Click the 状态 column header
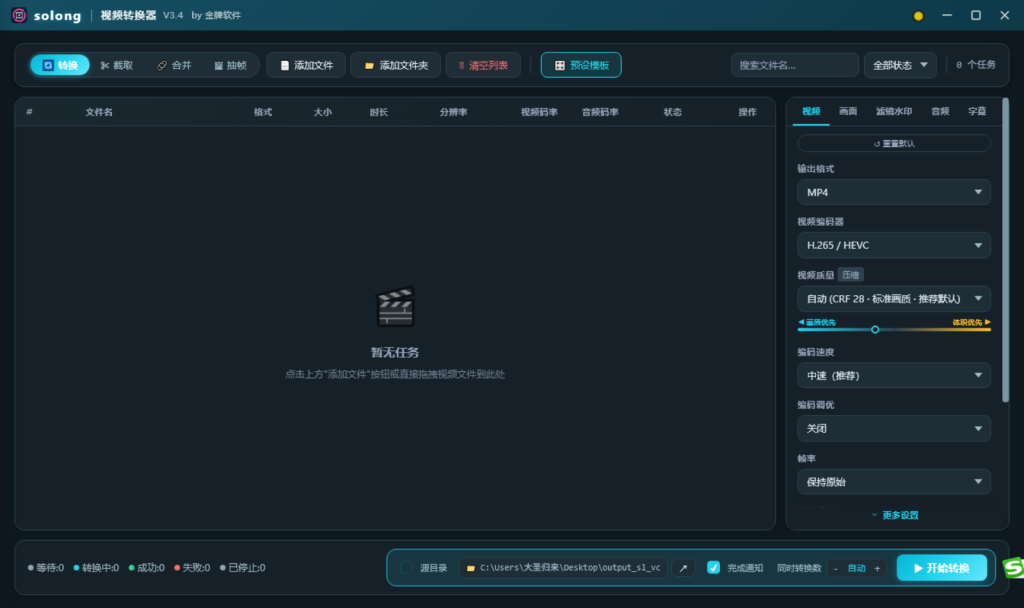This screenshot has width=1024, height=608. (673, 112)
